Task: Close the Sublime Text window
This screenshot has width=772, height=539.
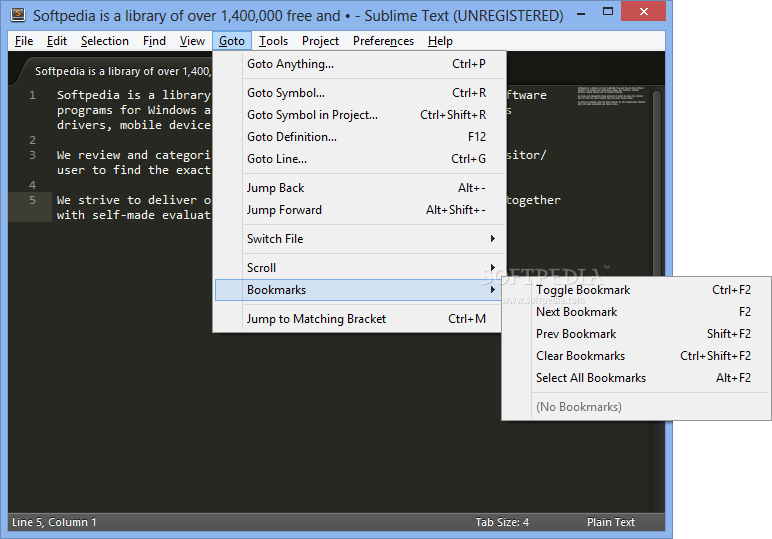Action: click(643, 11)
